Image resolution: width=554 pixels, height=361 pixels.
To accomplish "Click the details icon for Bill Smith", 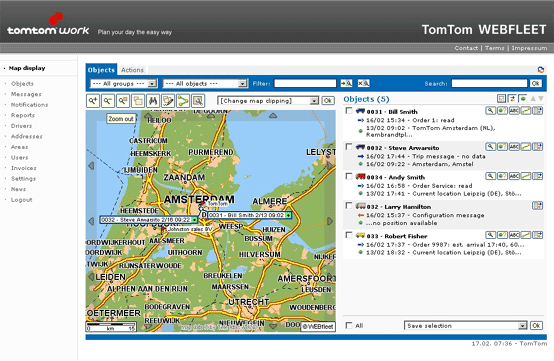I will tap(537, 111).
